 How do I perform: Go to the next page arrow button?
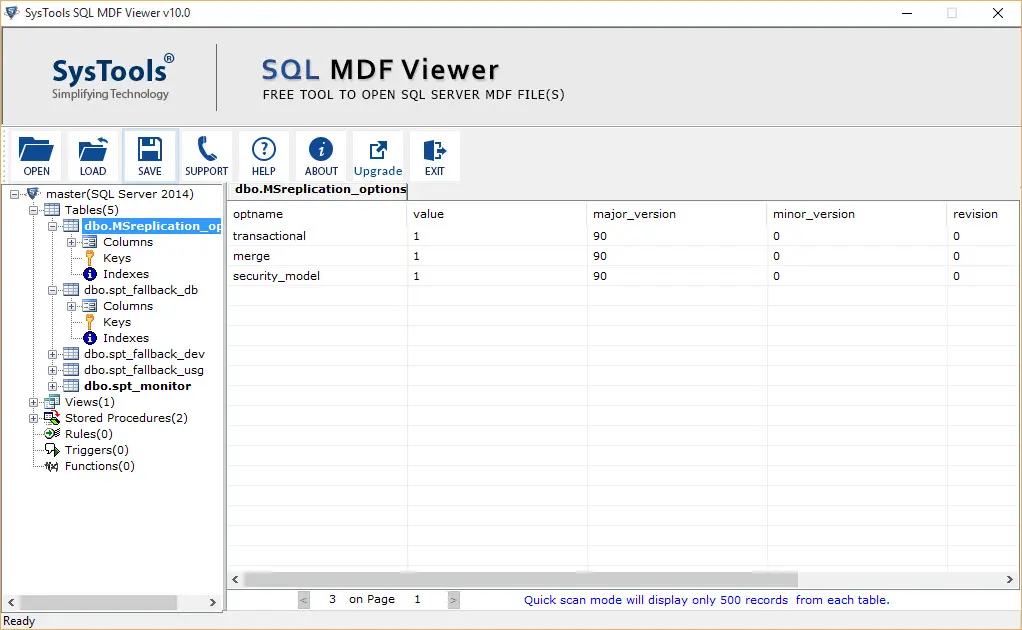453,600
